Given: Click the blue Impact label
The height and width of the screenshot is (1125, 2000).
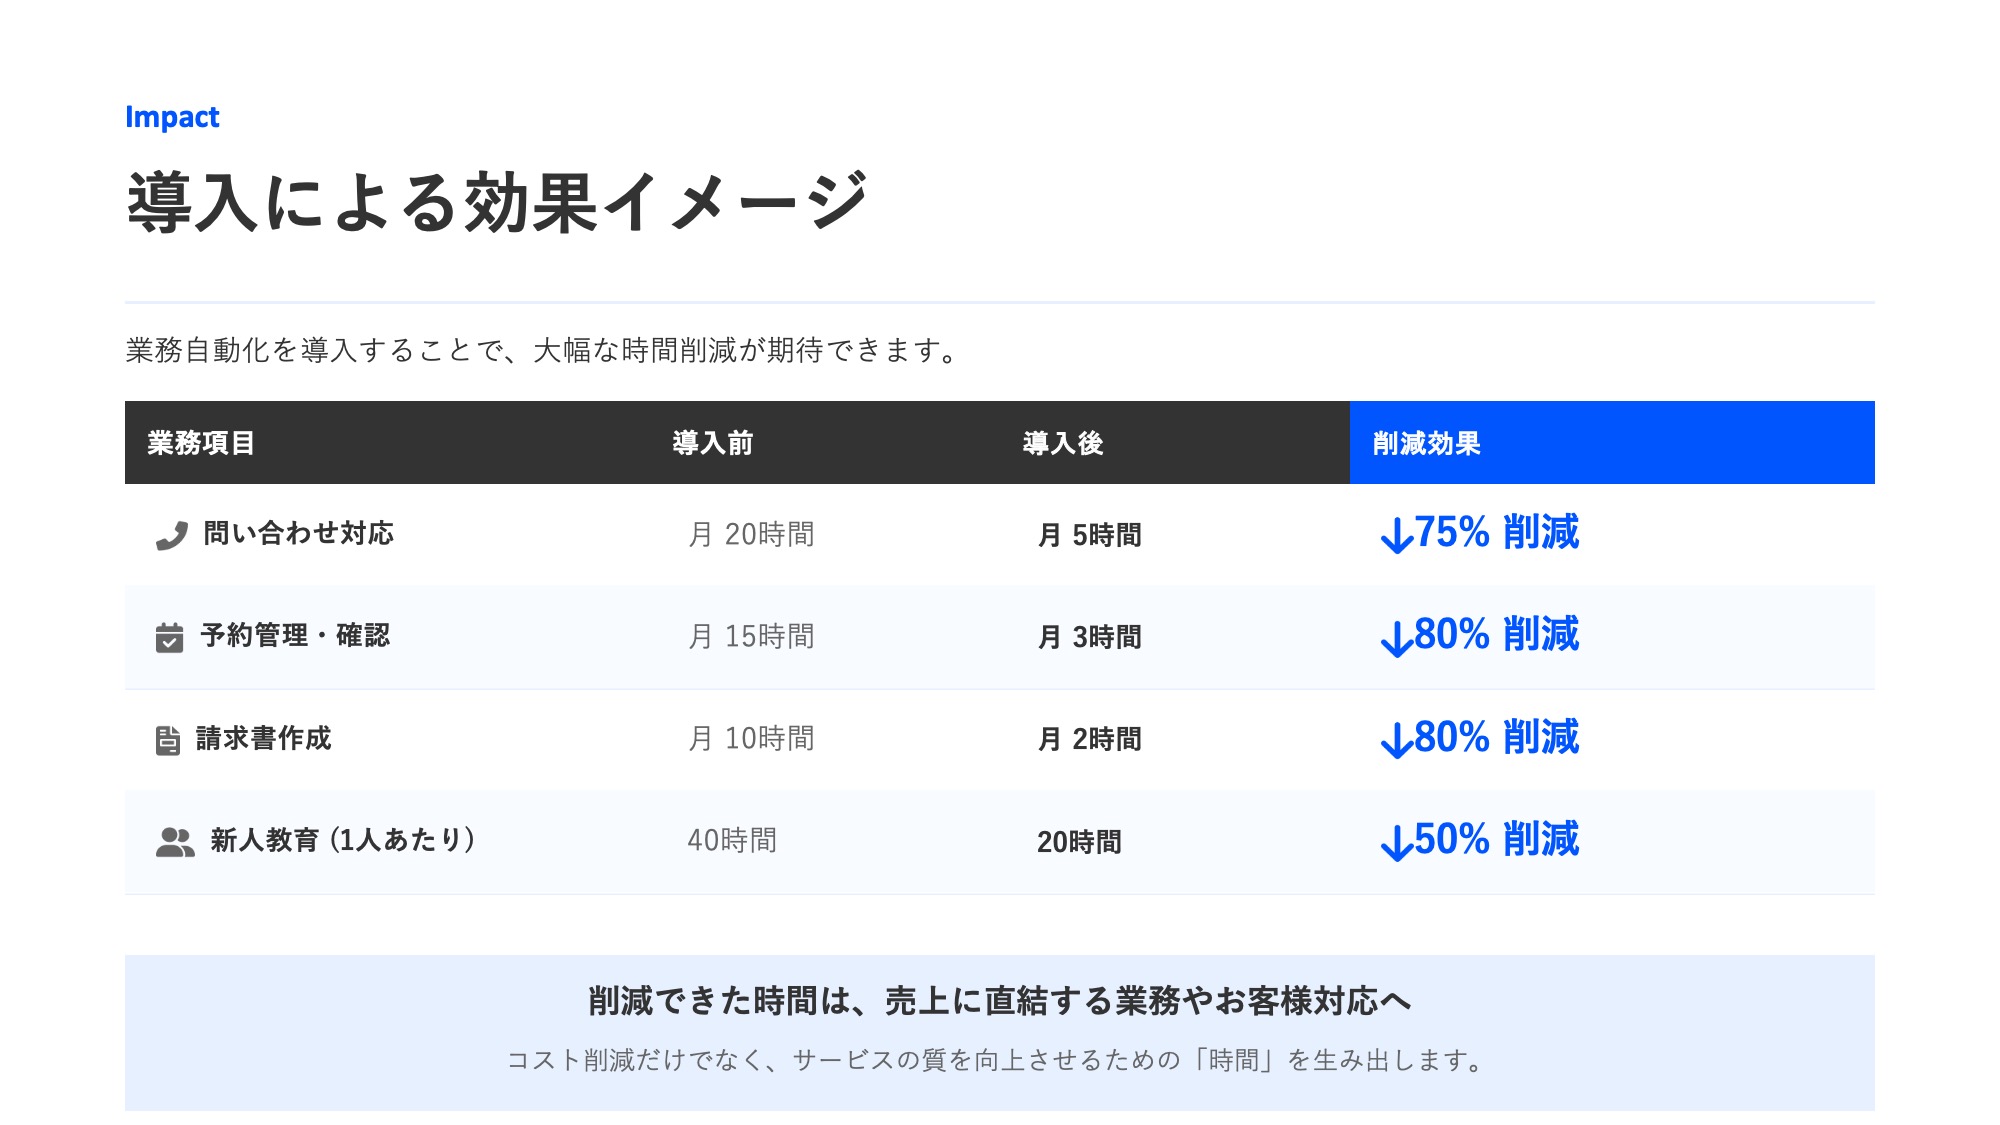Looking at the screenshot, I should 172,117.
